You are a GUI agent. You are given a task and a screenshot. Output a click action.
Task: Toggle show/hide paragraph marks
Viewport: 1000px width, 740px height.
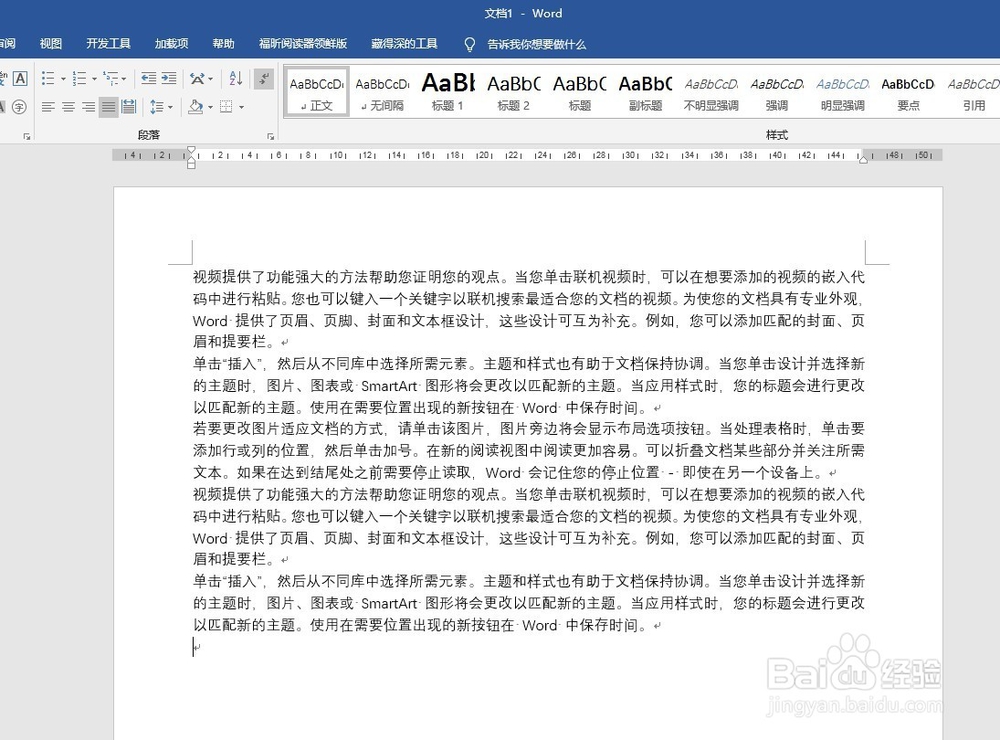click(x=263, y=78)
